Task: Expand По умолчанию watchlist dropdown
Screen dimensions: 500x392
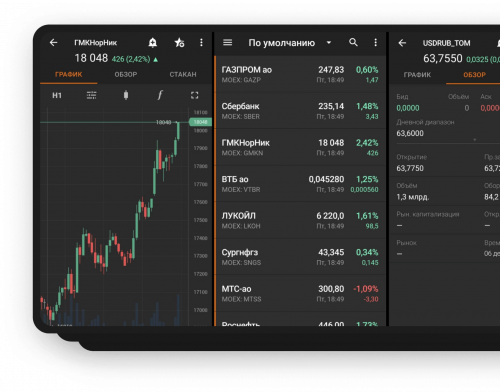Action: coord(329,43)
